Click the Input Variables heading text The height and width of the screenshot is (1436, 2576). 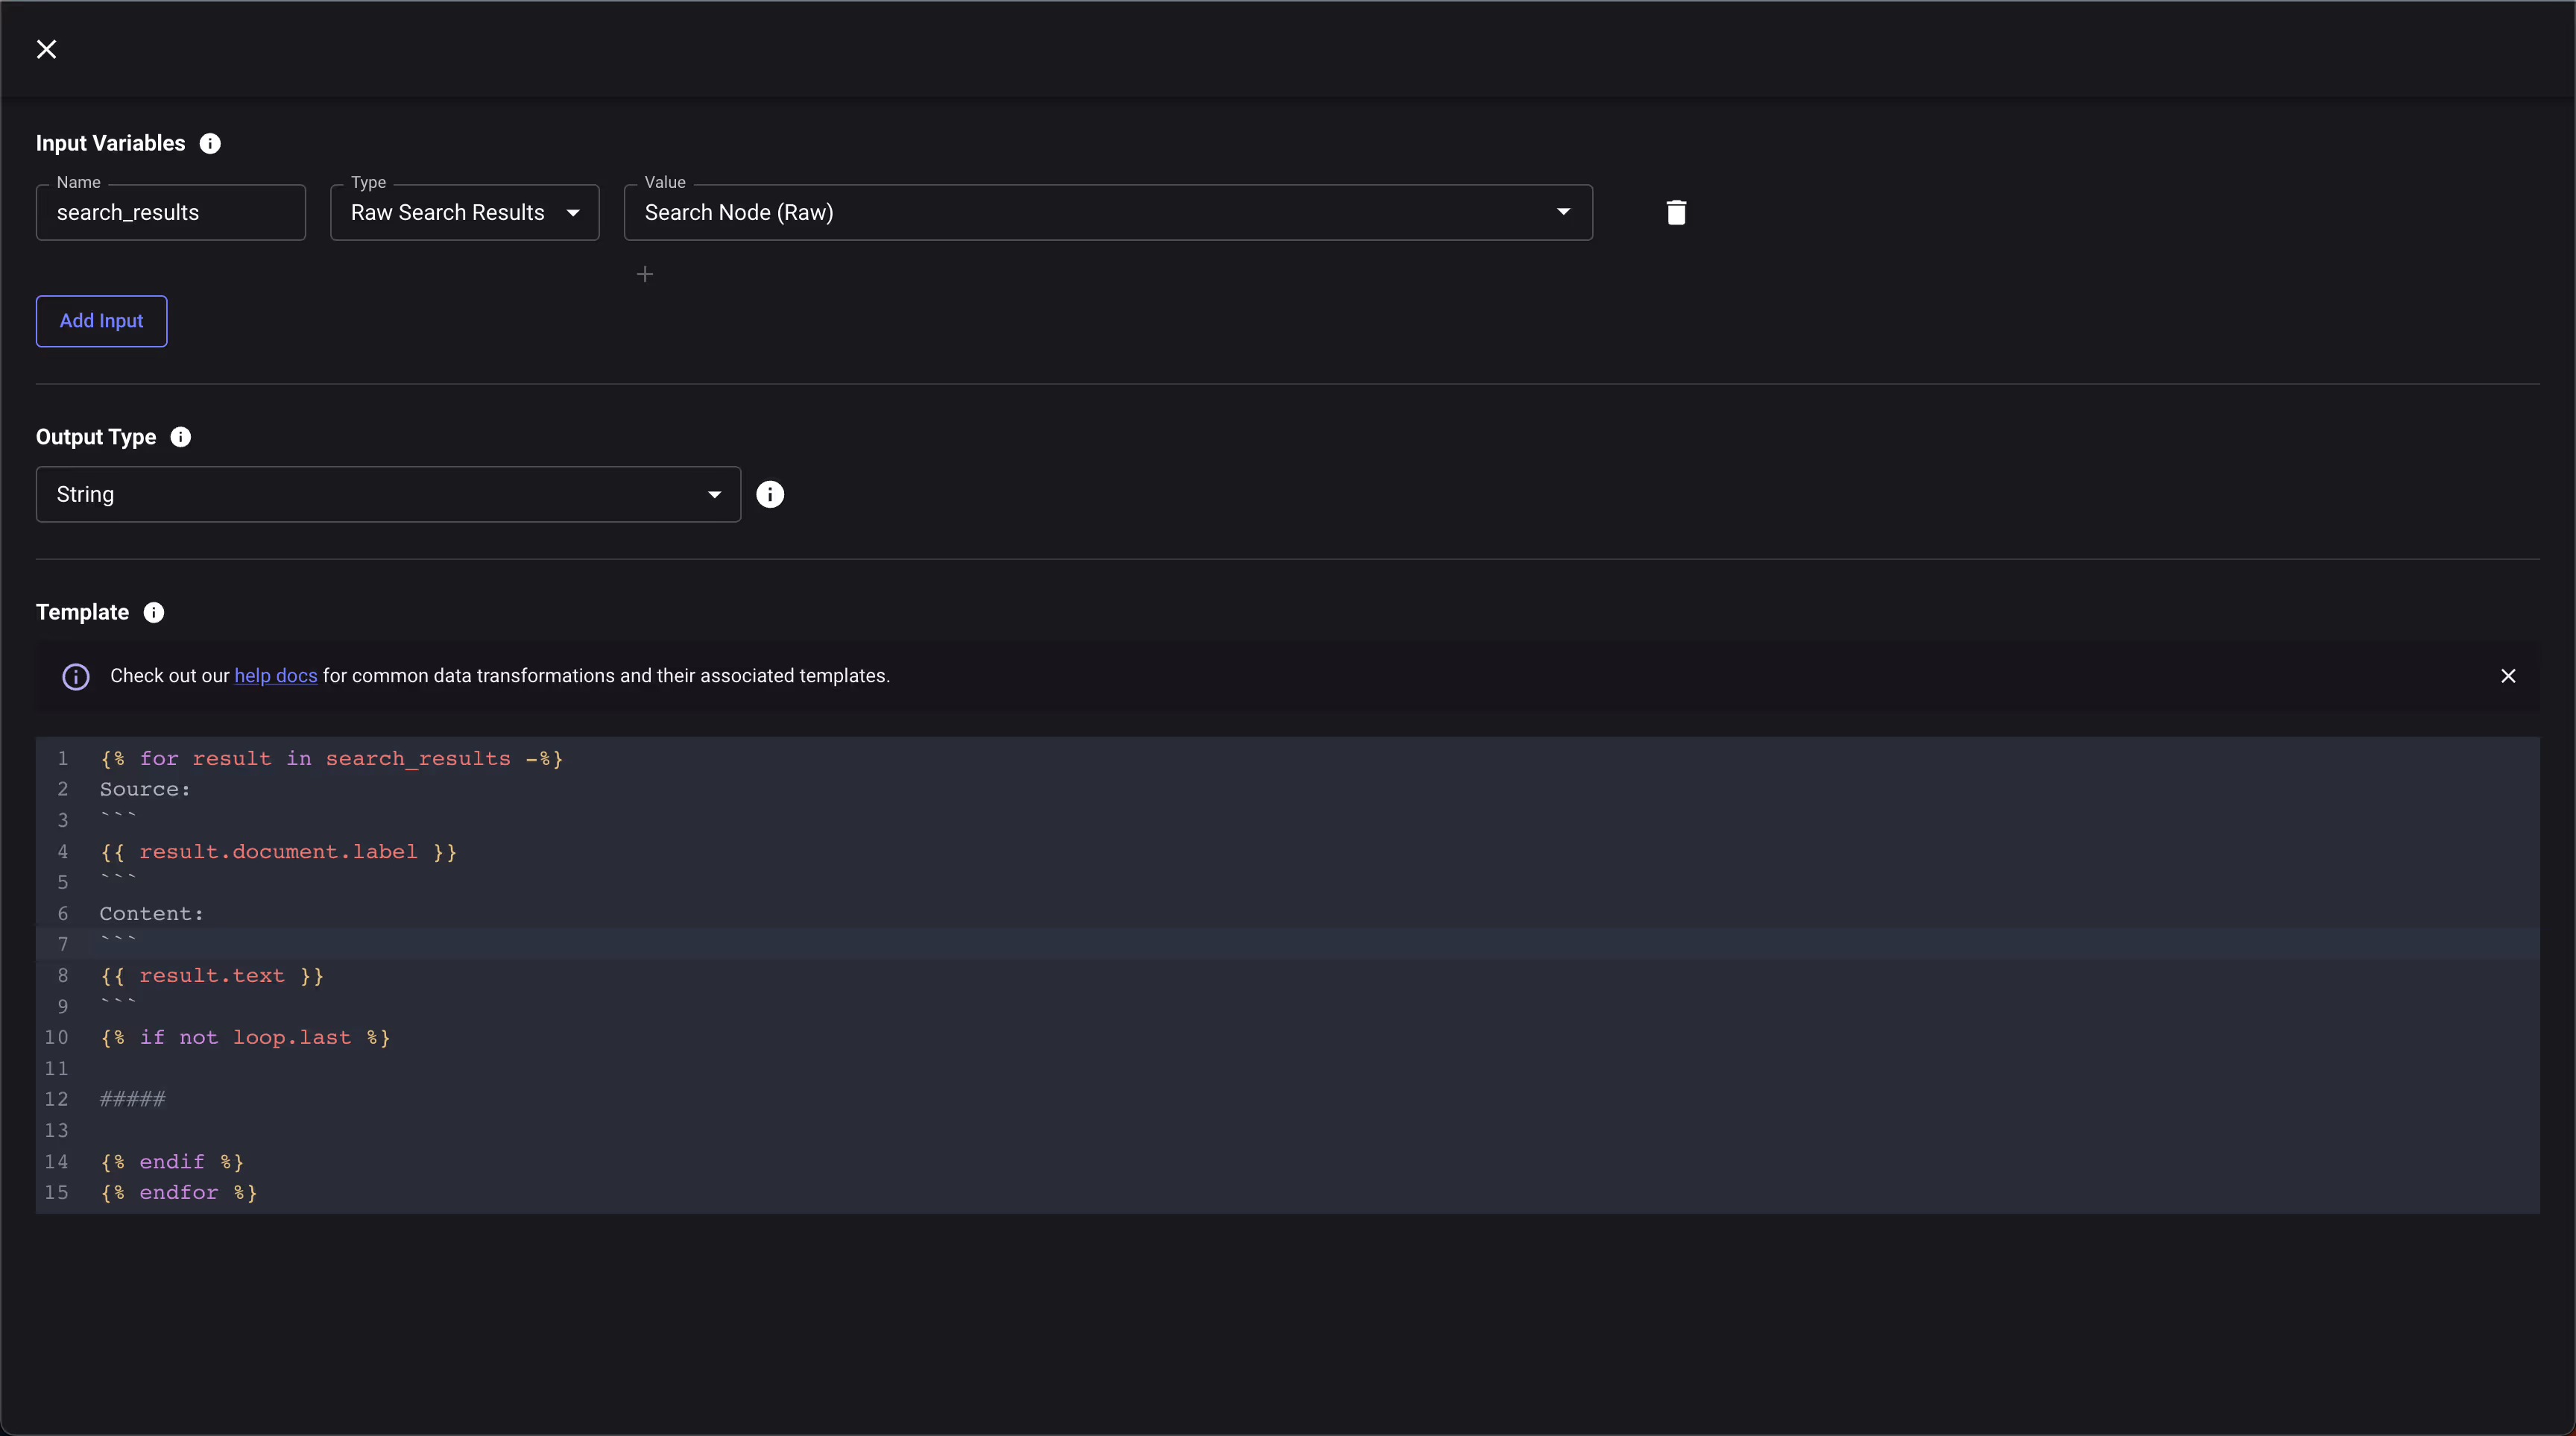pos(111,144)
